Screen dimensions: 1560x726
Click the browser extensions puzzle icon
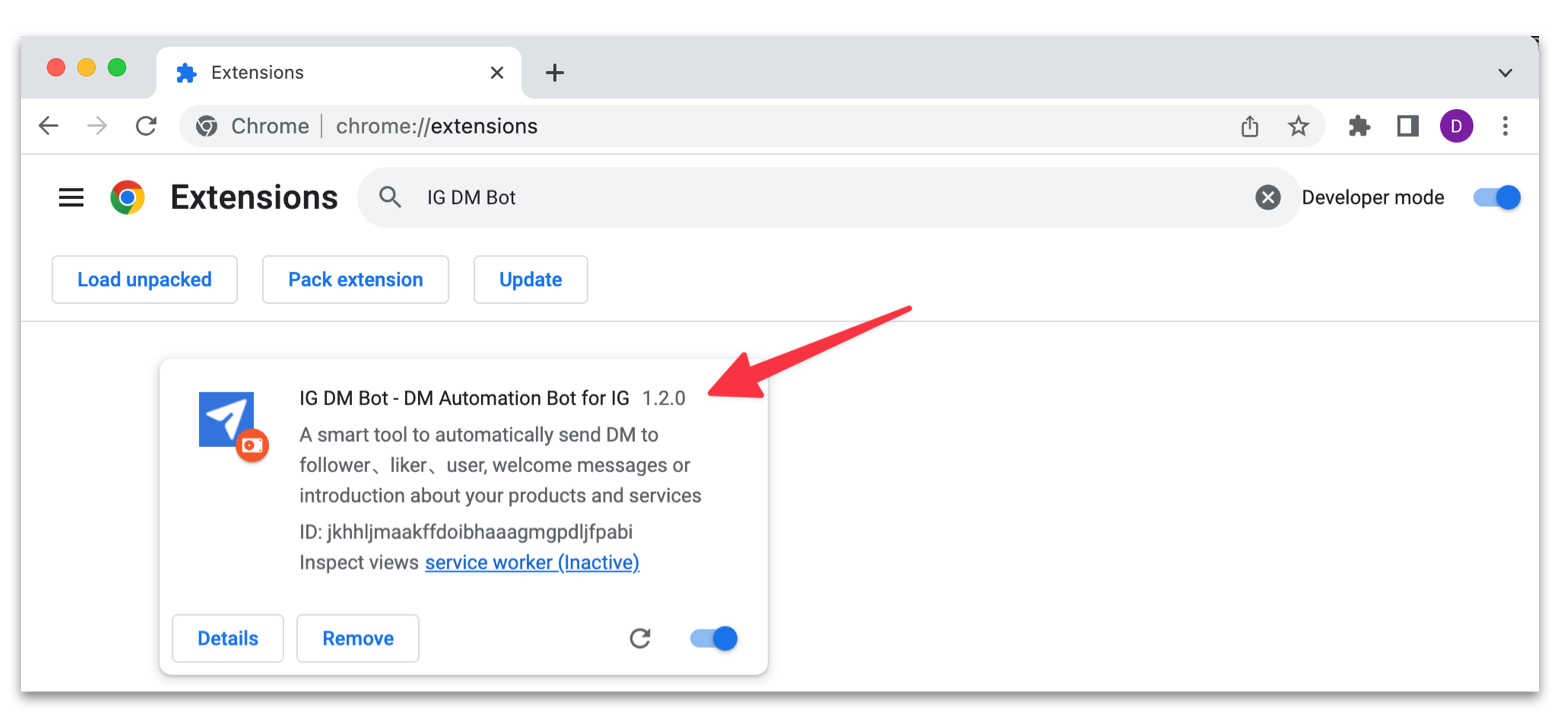(x=1359, y=125)
